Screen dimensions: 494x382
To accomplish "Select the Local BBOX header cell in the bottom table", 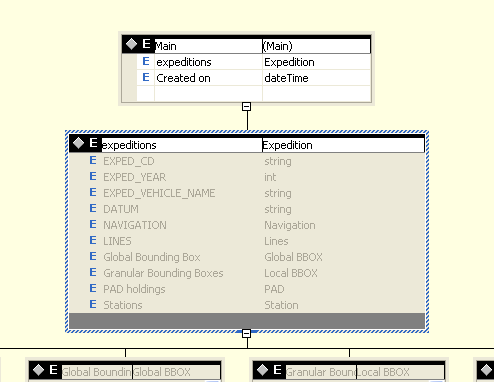I will [x=400, y=372].
